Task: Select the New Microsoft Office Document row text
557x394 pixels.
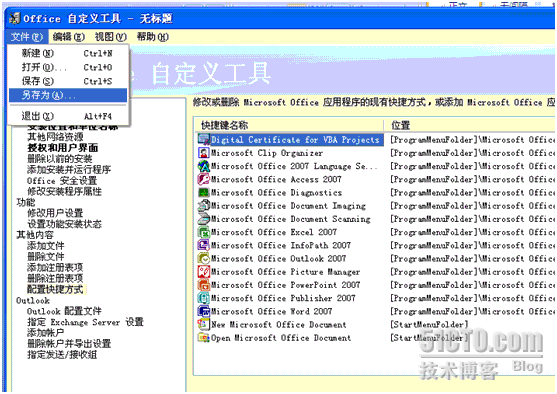Action: tap(278, 324)
